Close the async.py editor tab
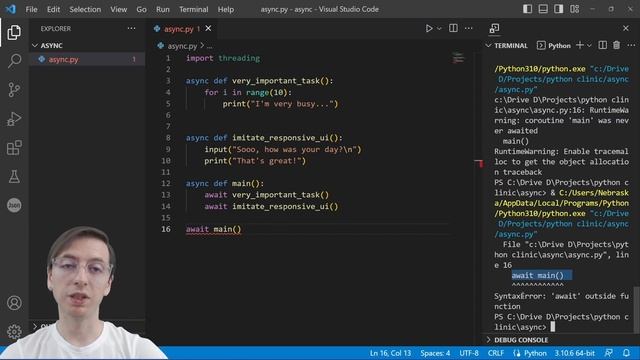This screenshot has height=360, width=640. [208, 28]
